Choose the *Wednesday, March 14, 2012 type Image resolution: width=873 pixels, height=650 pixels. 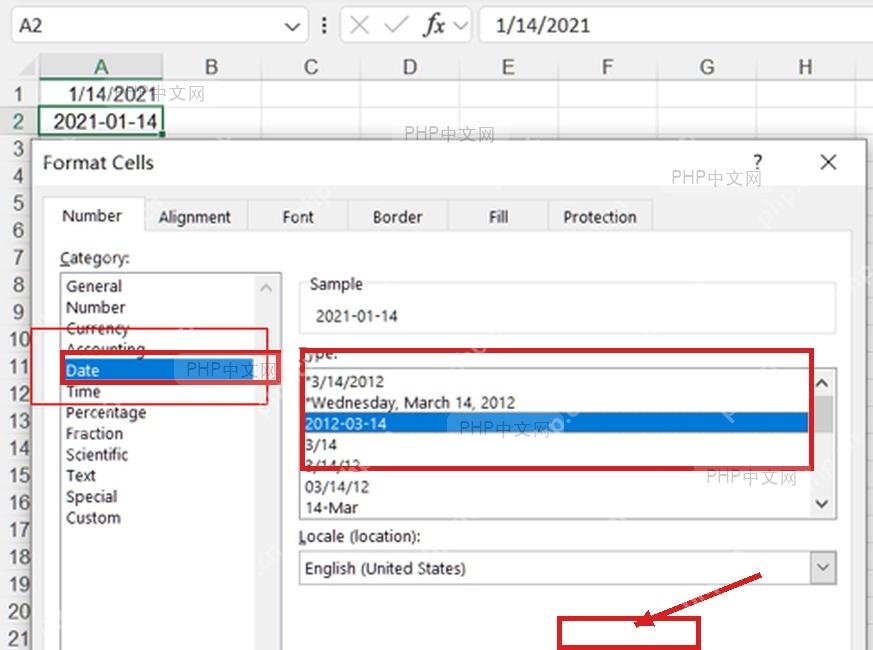click(x=556, y=403)
